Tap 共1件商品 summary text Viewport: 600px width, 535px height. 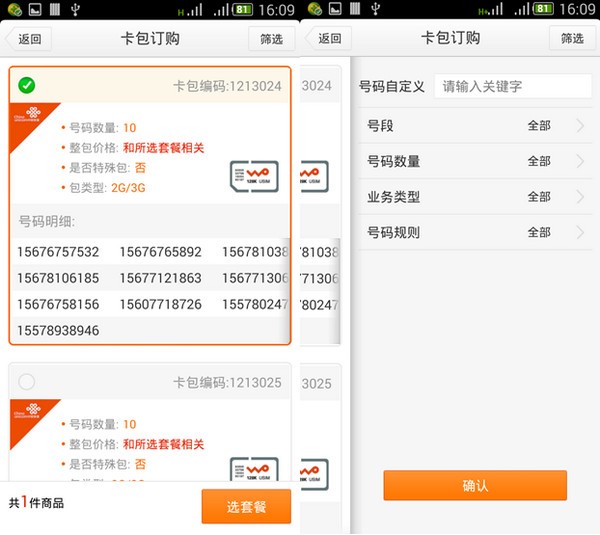coord(36,502)
